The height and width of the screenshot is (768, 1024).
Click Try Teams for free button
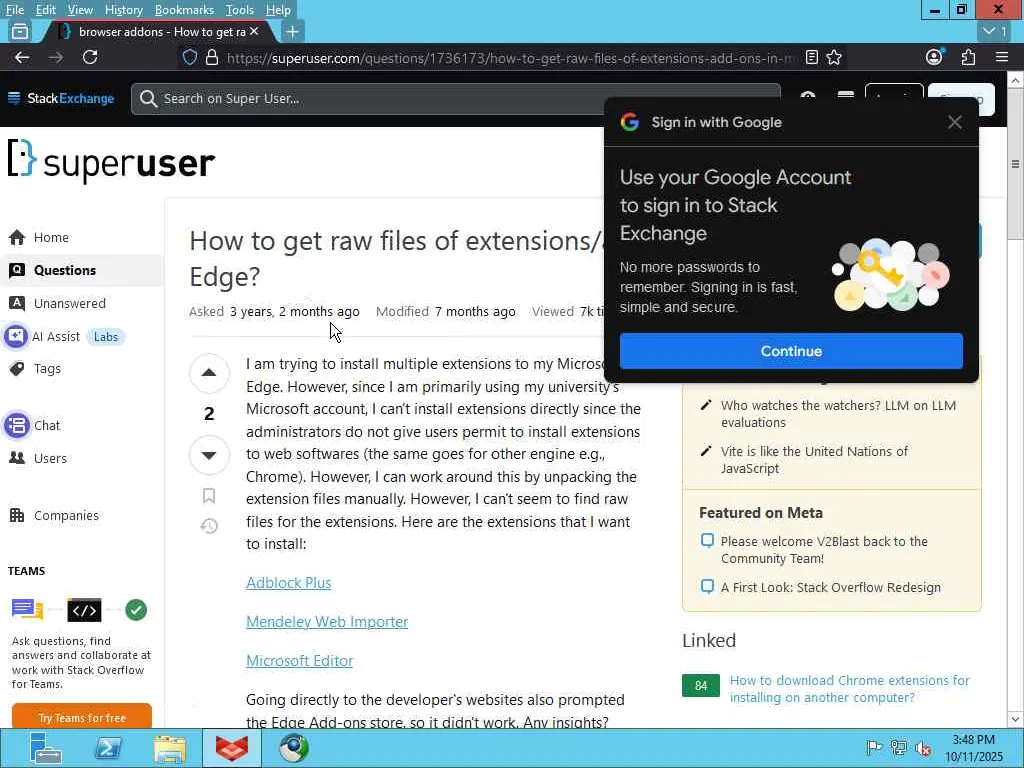tap(82, 718)
